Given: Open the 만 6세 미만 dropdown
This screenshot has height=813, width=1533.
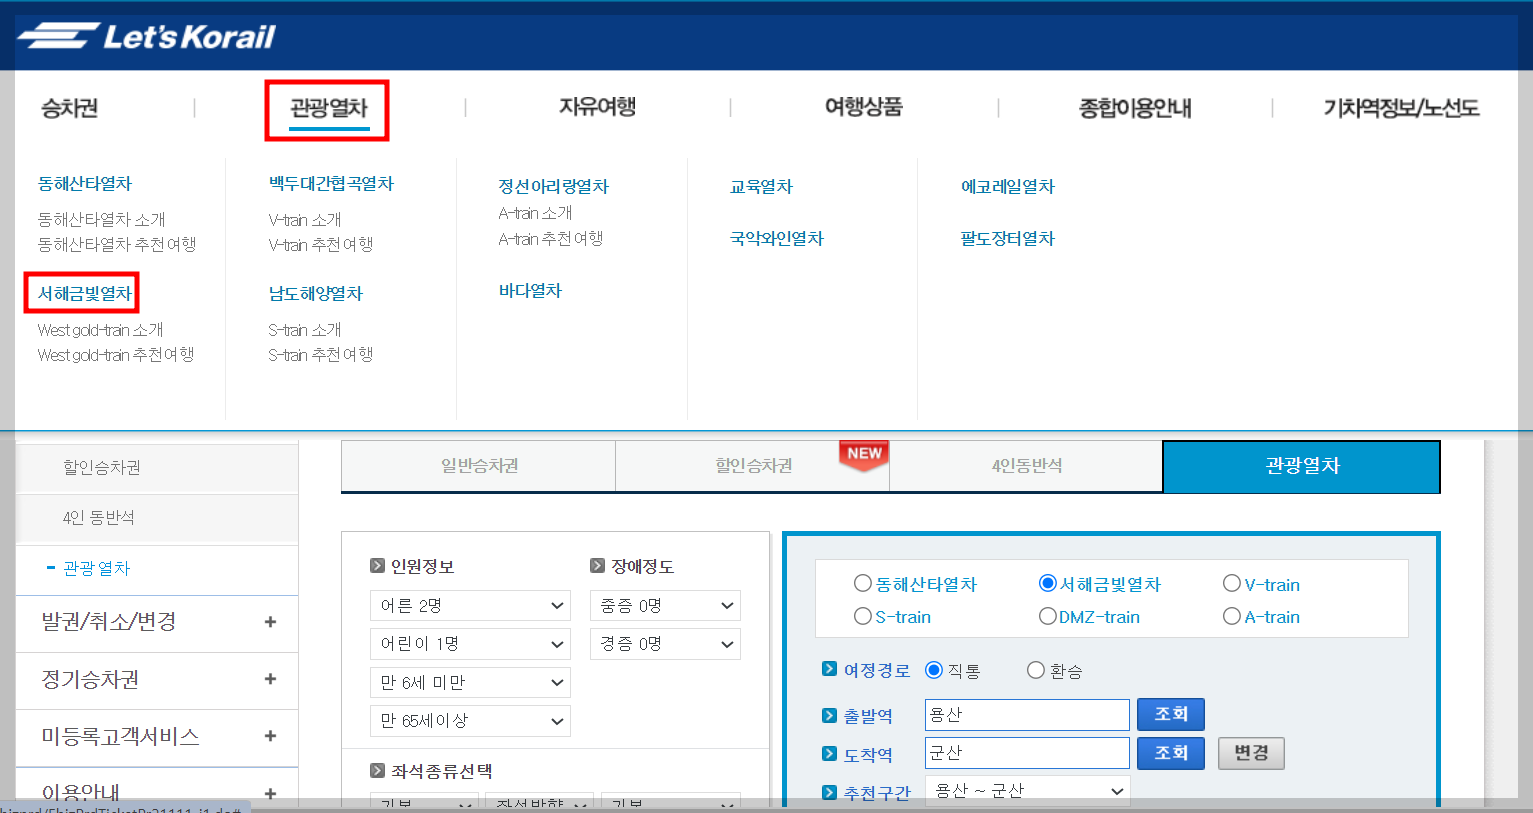Looking at the screenshot, I should [470, 683].
